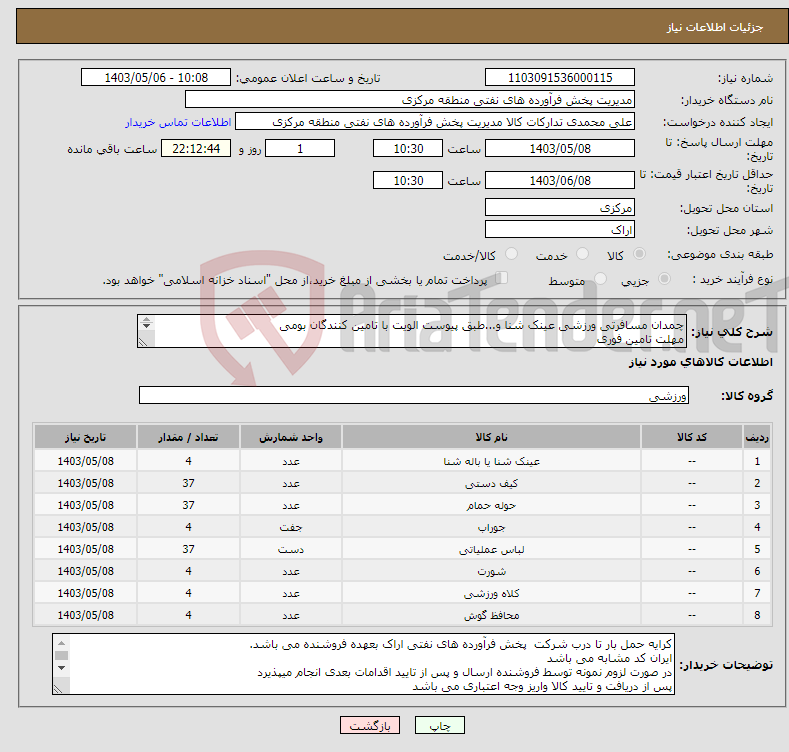The width and height of the screenshot is (789, 752).
Task: Click the item name کیف دستی
Action: [x=491, y=483]
